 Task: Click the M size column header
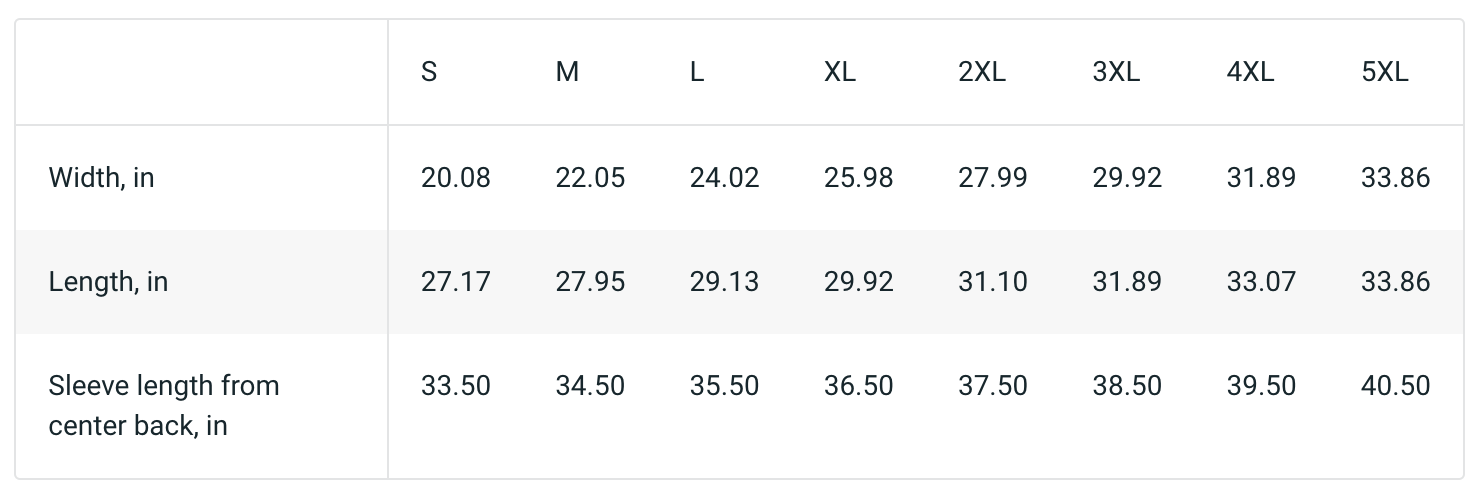(x=567, y=72)
